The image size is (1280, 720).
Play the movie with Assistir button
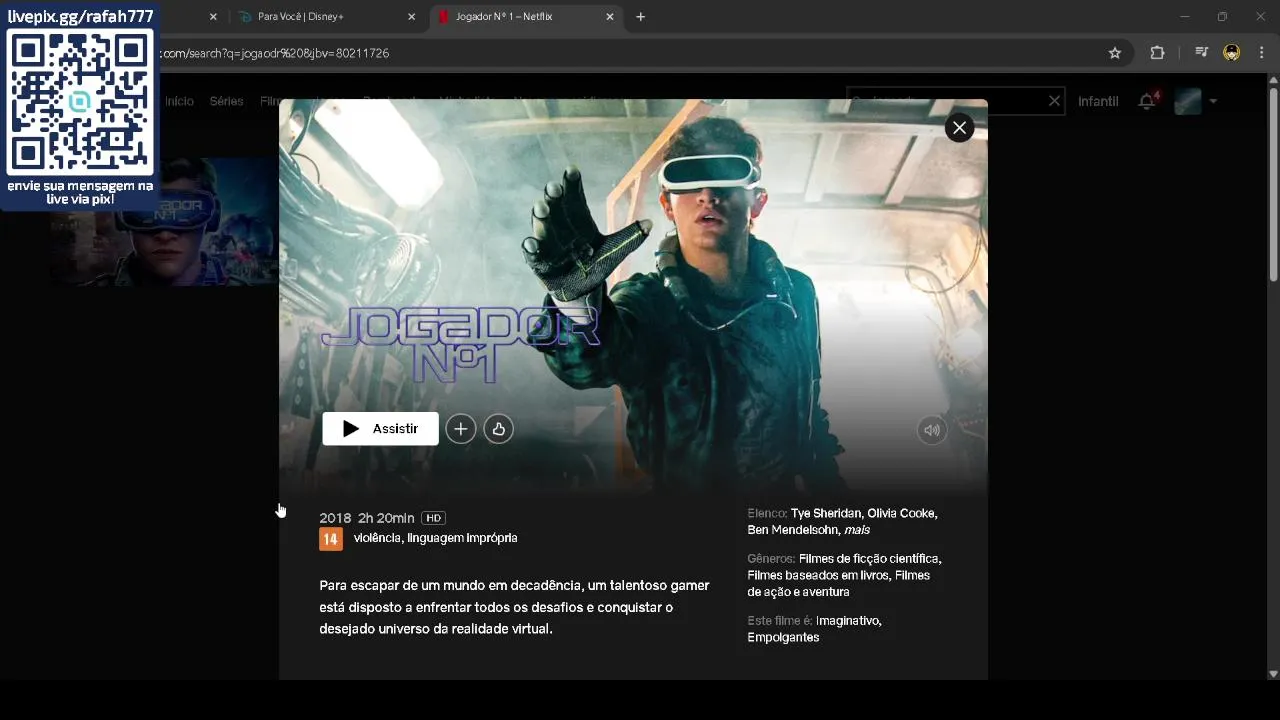380,428
